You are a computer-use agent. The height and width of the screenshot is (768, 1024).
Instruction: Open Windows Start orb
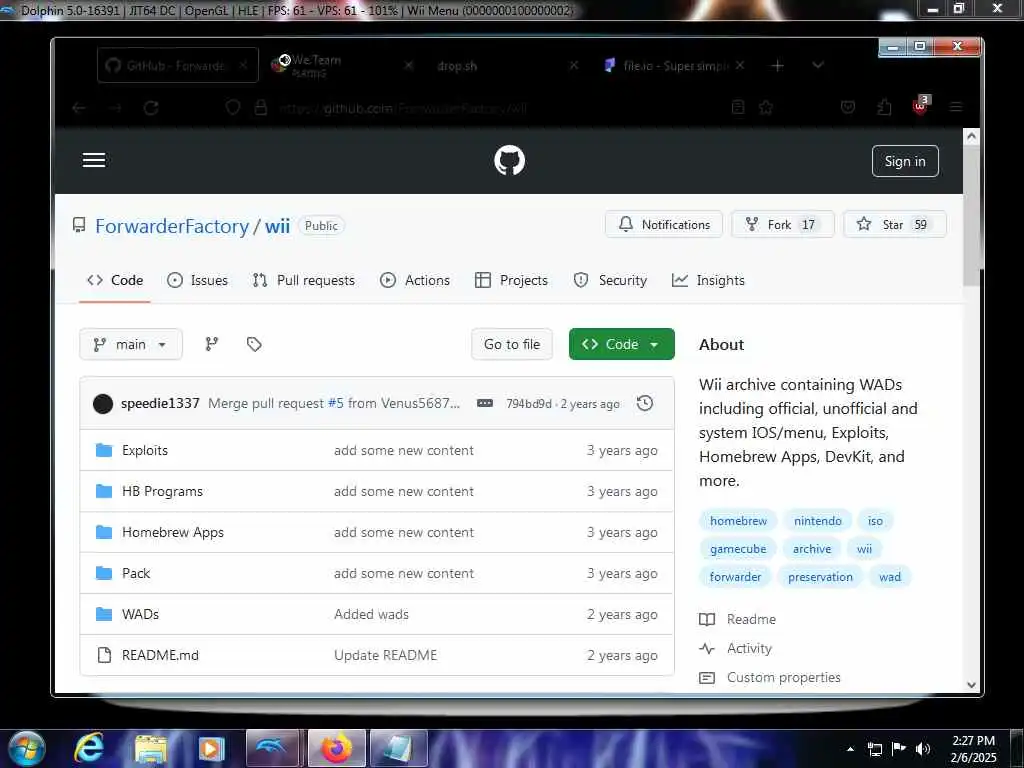pyautogui.click(x=27, y=748)
